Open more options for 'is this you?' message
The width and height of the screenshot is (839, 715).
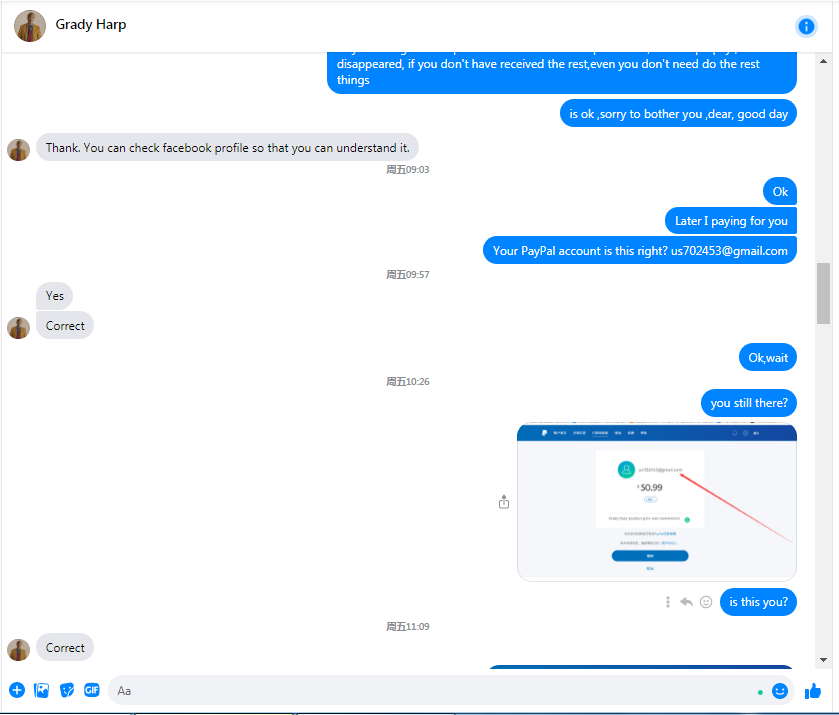pos(667,602)
